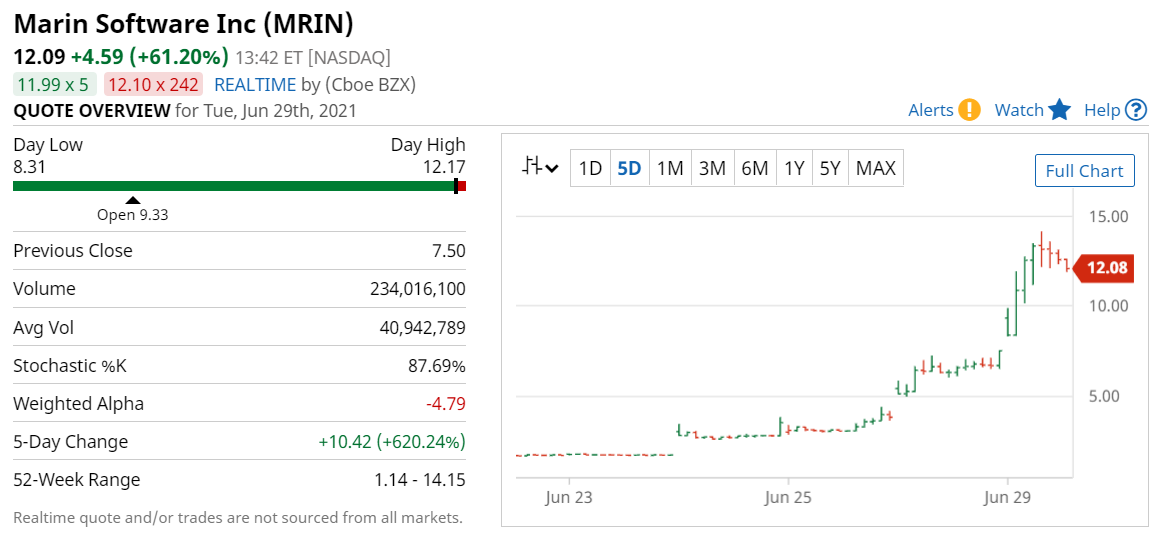Click the Jun 25 date label on chart
This screenshot has height=534, width=1159.
coord(788,498)
